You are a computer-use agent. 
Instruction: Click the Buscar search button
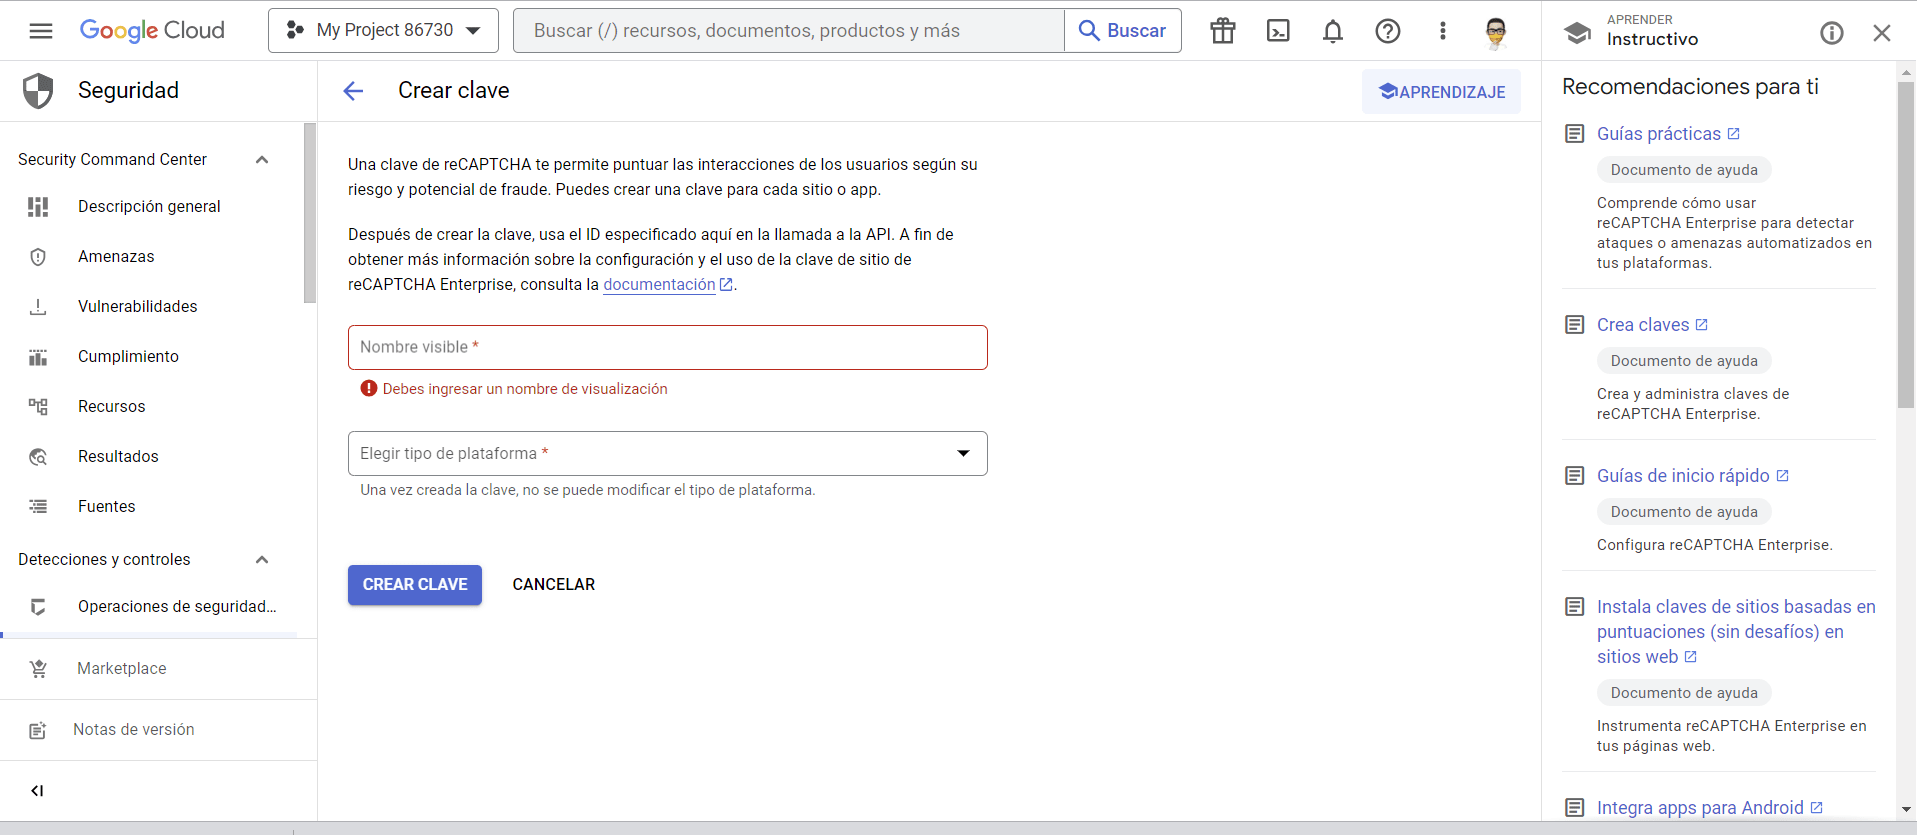pyautogui.click(x=1123, y=31)
